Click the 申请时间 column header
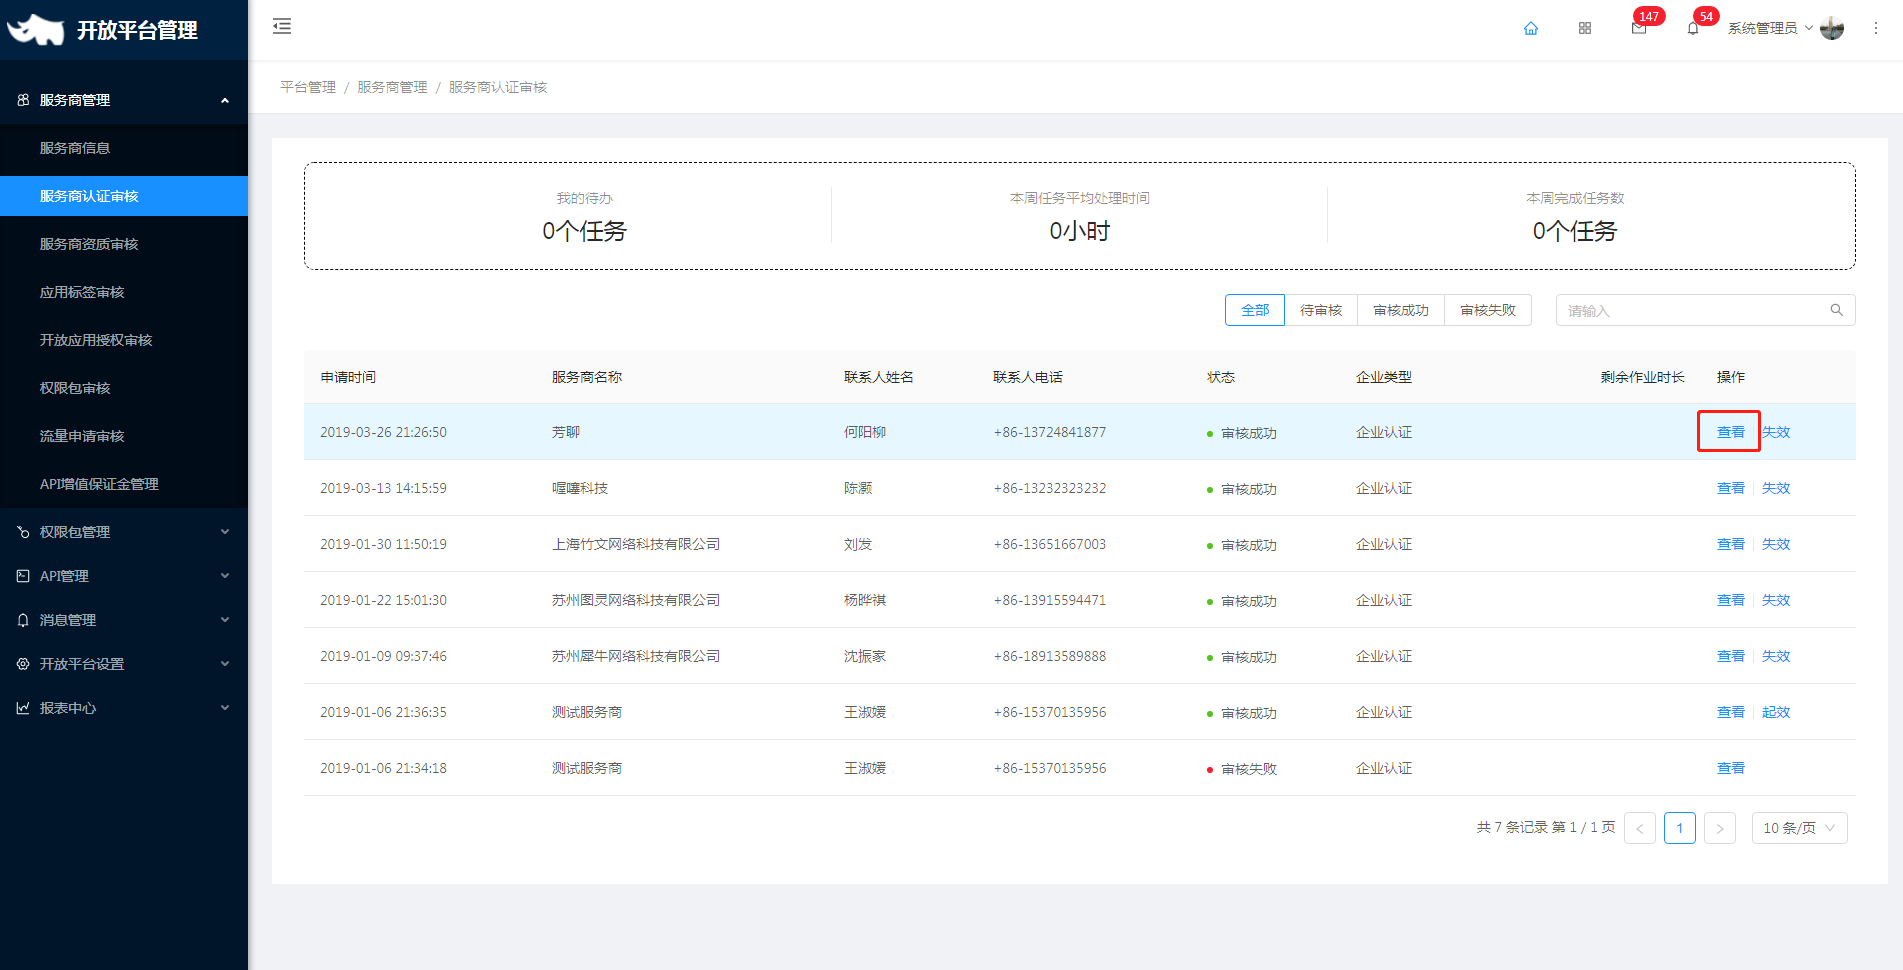Screen dimensions: 1903x970 point(348,377)
